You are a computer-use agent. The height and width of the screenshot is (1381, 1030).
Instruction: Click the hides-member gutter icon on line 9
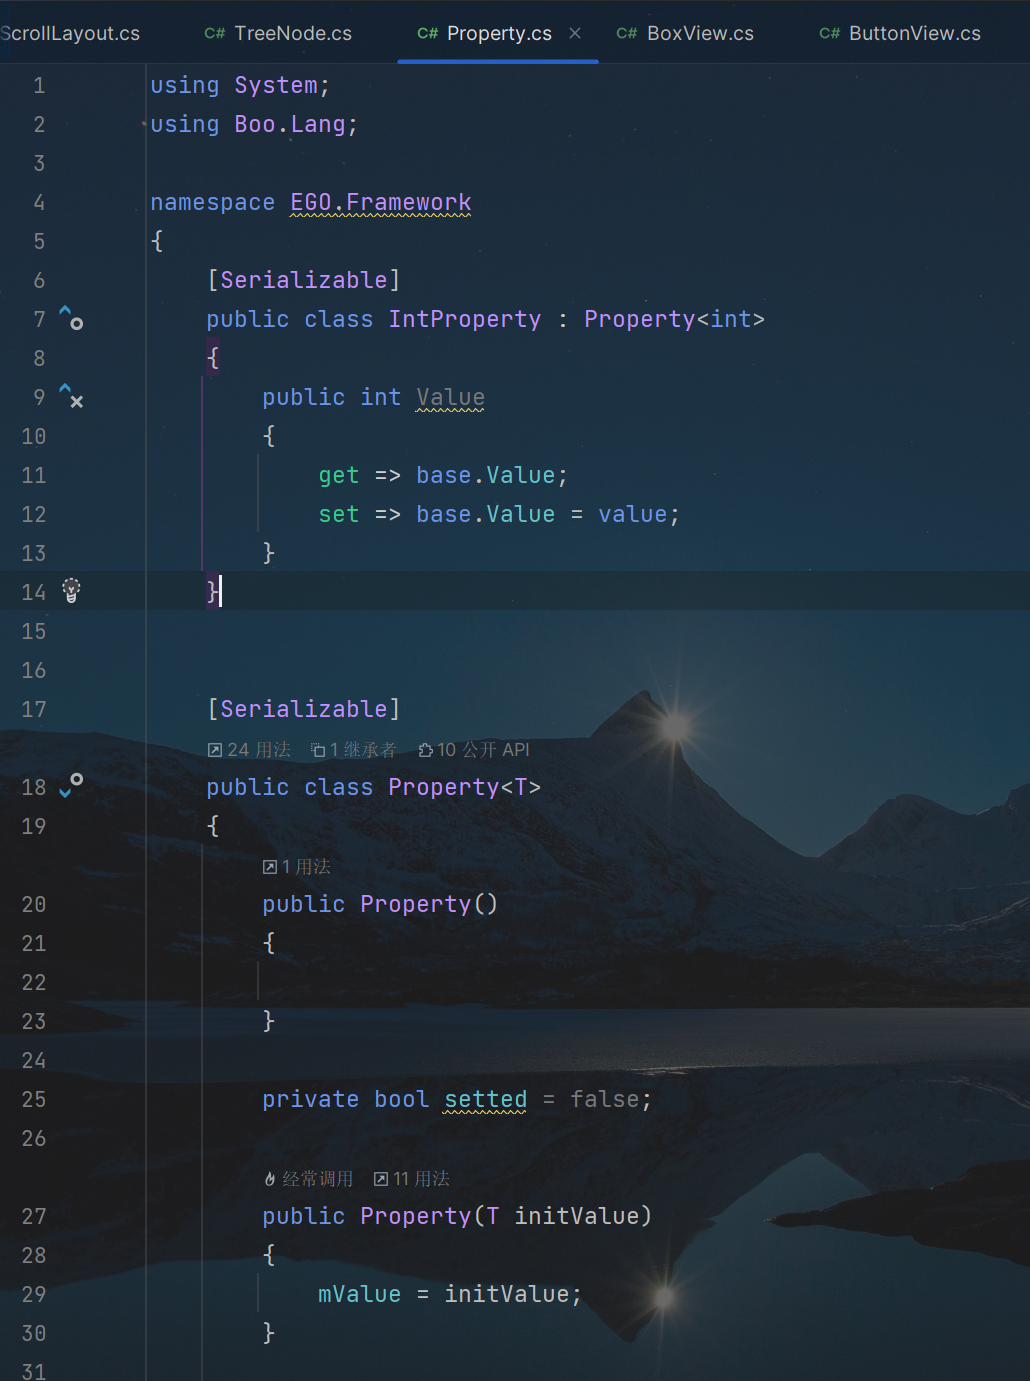(71, 396)
